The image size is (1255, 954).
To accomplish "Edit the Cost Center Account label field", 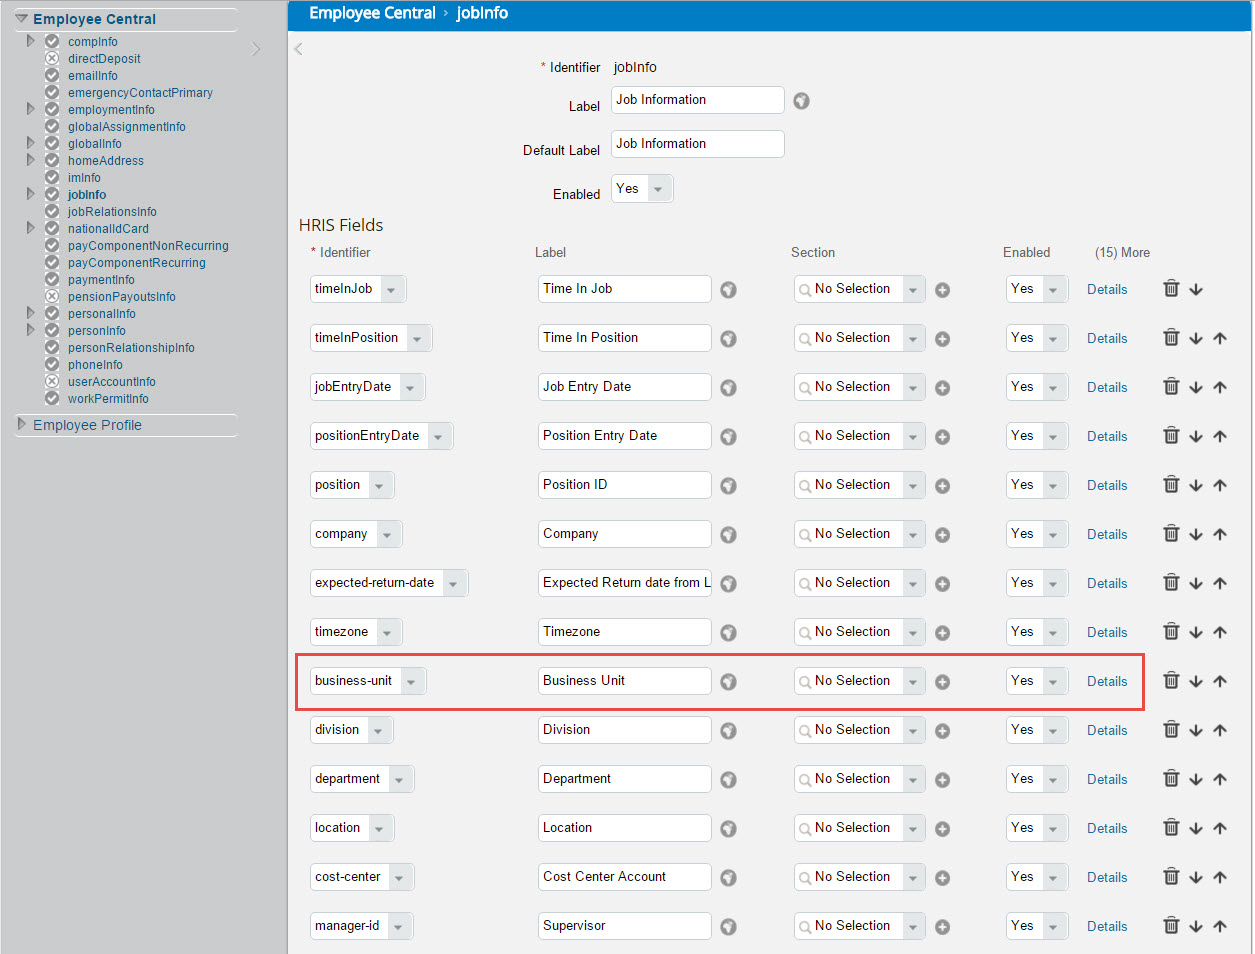I will pyautogui.click(x=625, y=877).
